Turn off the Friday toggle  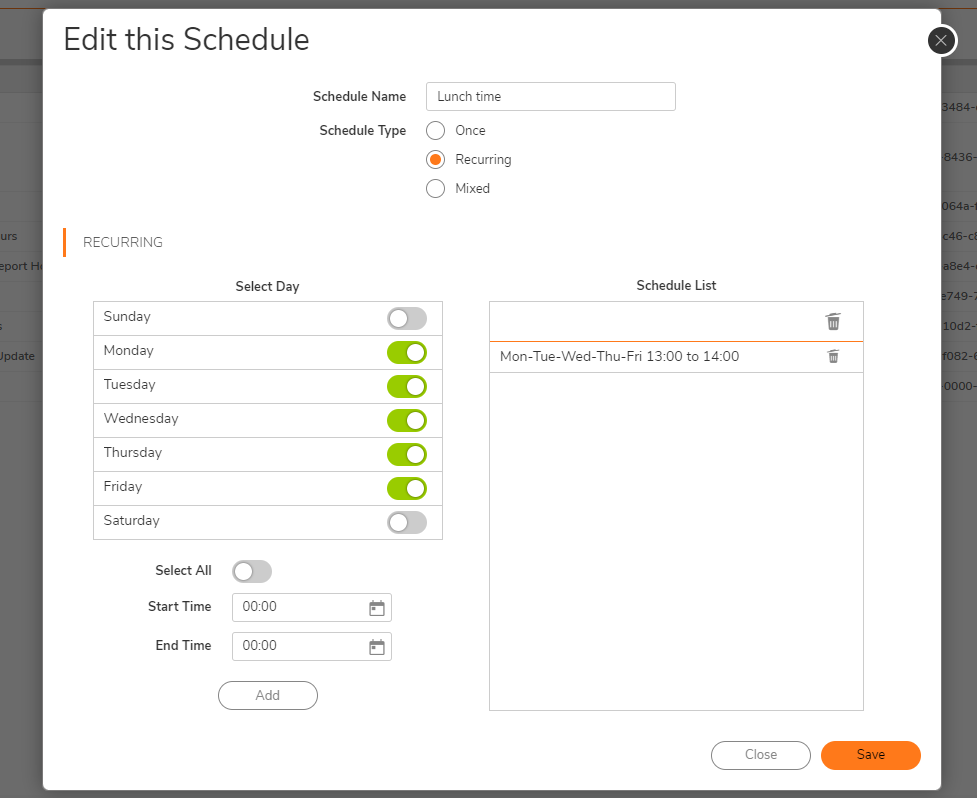coord(407,488)
